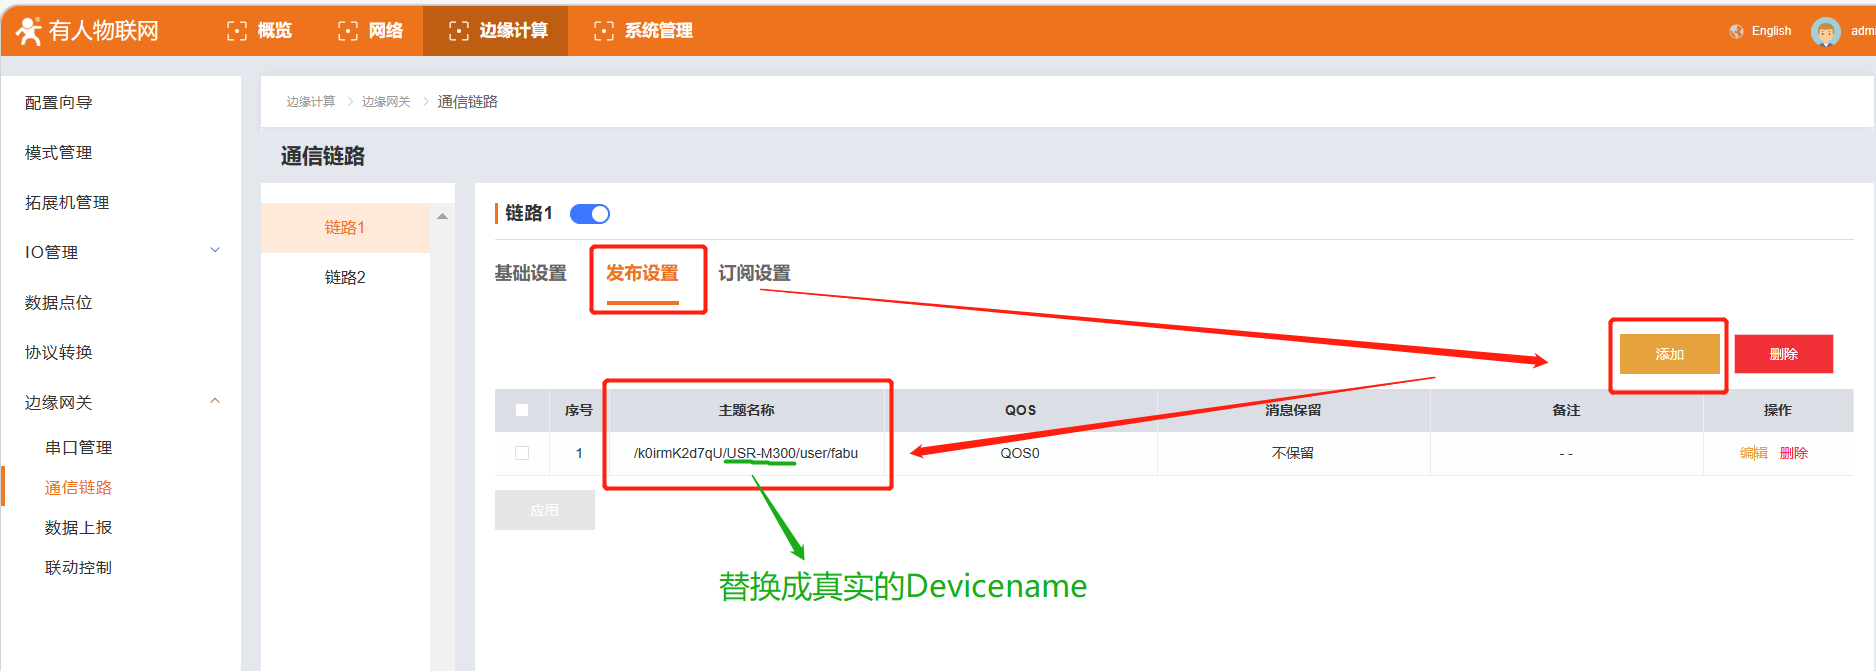Click the 概览 bracket icon
Image resolution: width=1876 pixels, height=671 pixels.
pos(236,31)
